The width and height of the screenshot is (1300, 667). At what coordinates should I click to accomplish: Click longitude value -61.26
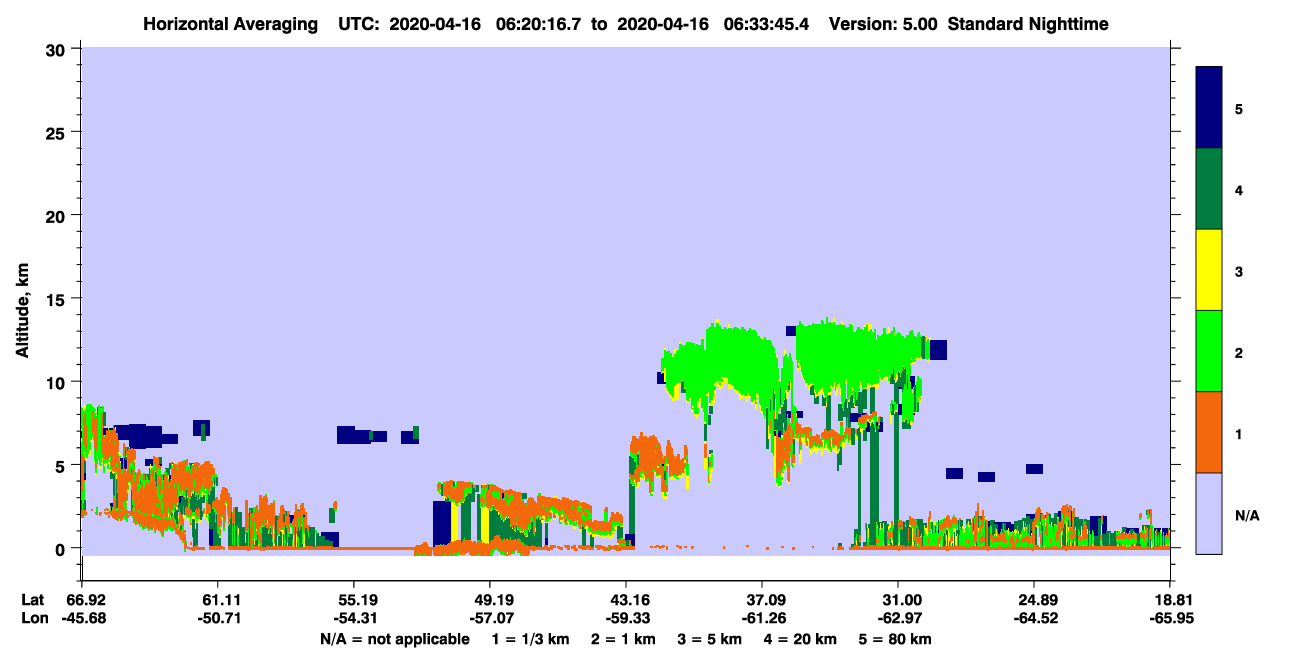[762, 618]
